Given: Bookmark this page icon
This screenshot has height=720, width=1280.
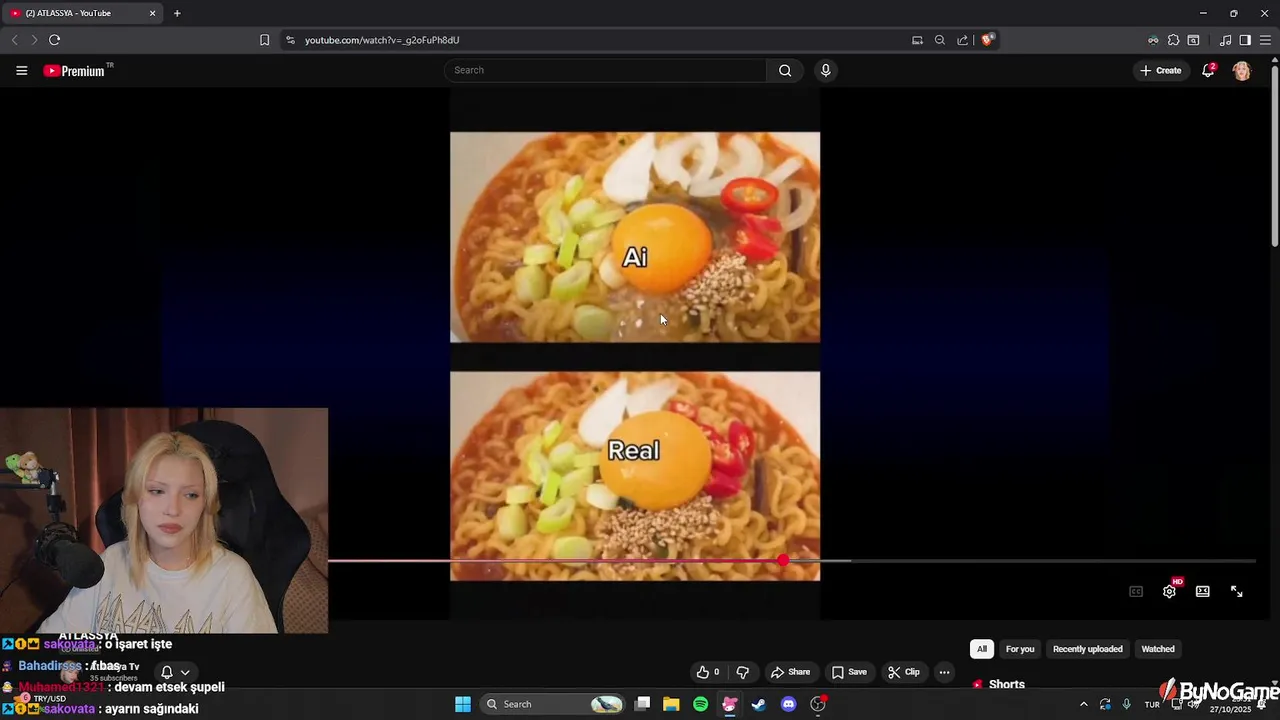Looking at the screenshot, I should pyautogui.click(x=264, y=40).
